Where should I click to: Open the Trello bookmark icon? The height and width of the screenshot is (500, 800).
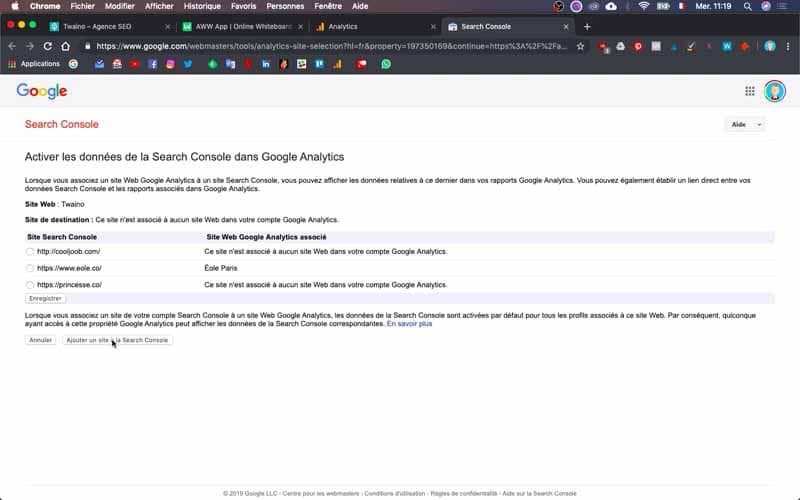[319, 64]
